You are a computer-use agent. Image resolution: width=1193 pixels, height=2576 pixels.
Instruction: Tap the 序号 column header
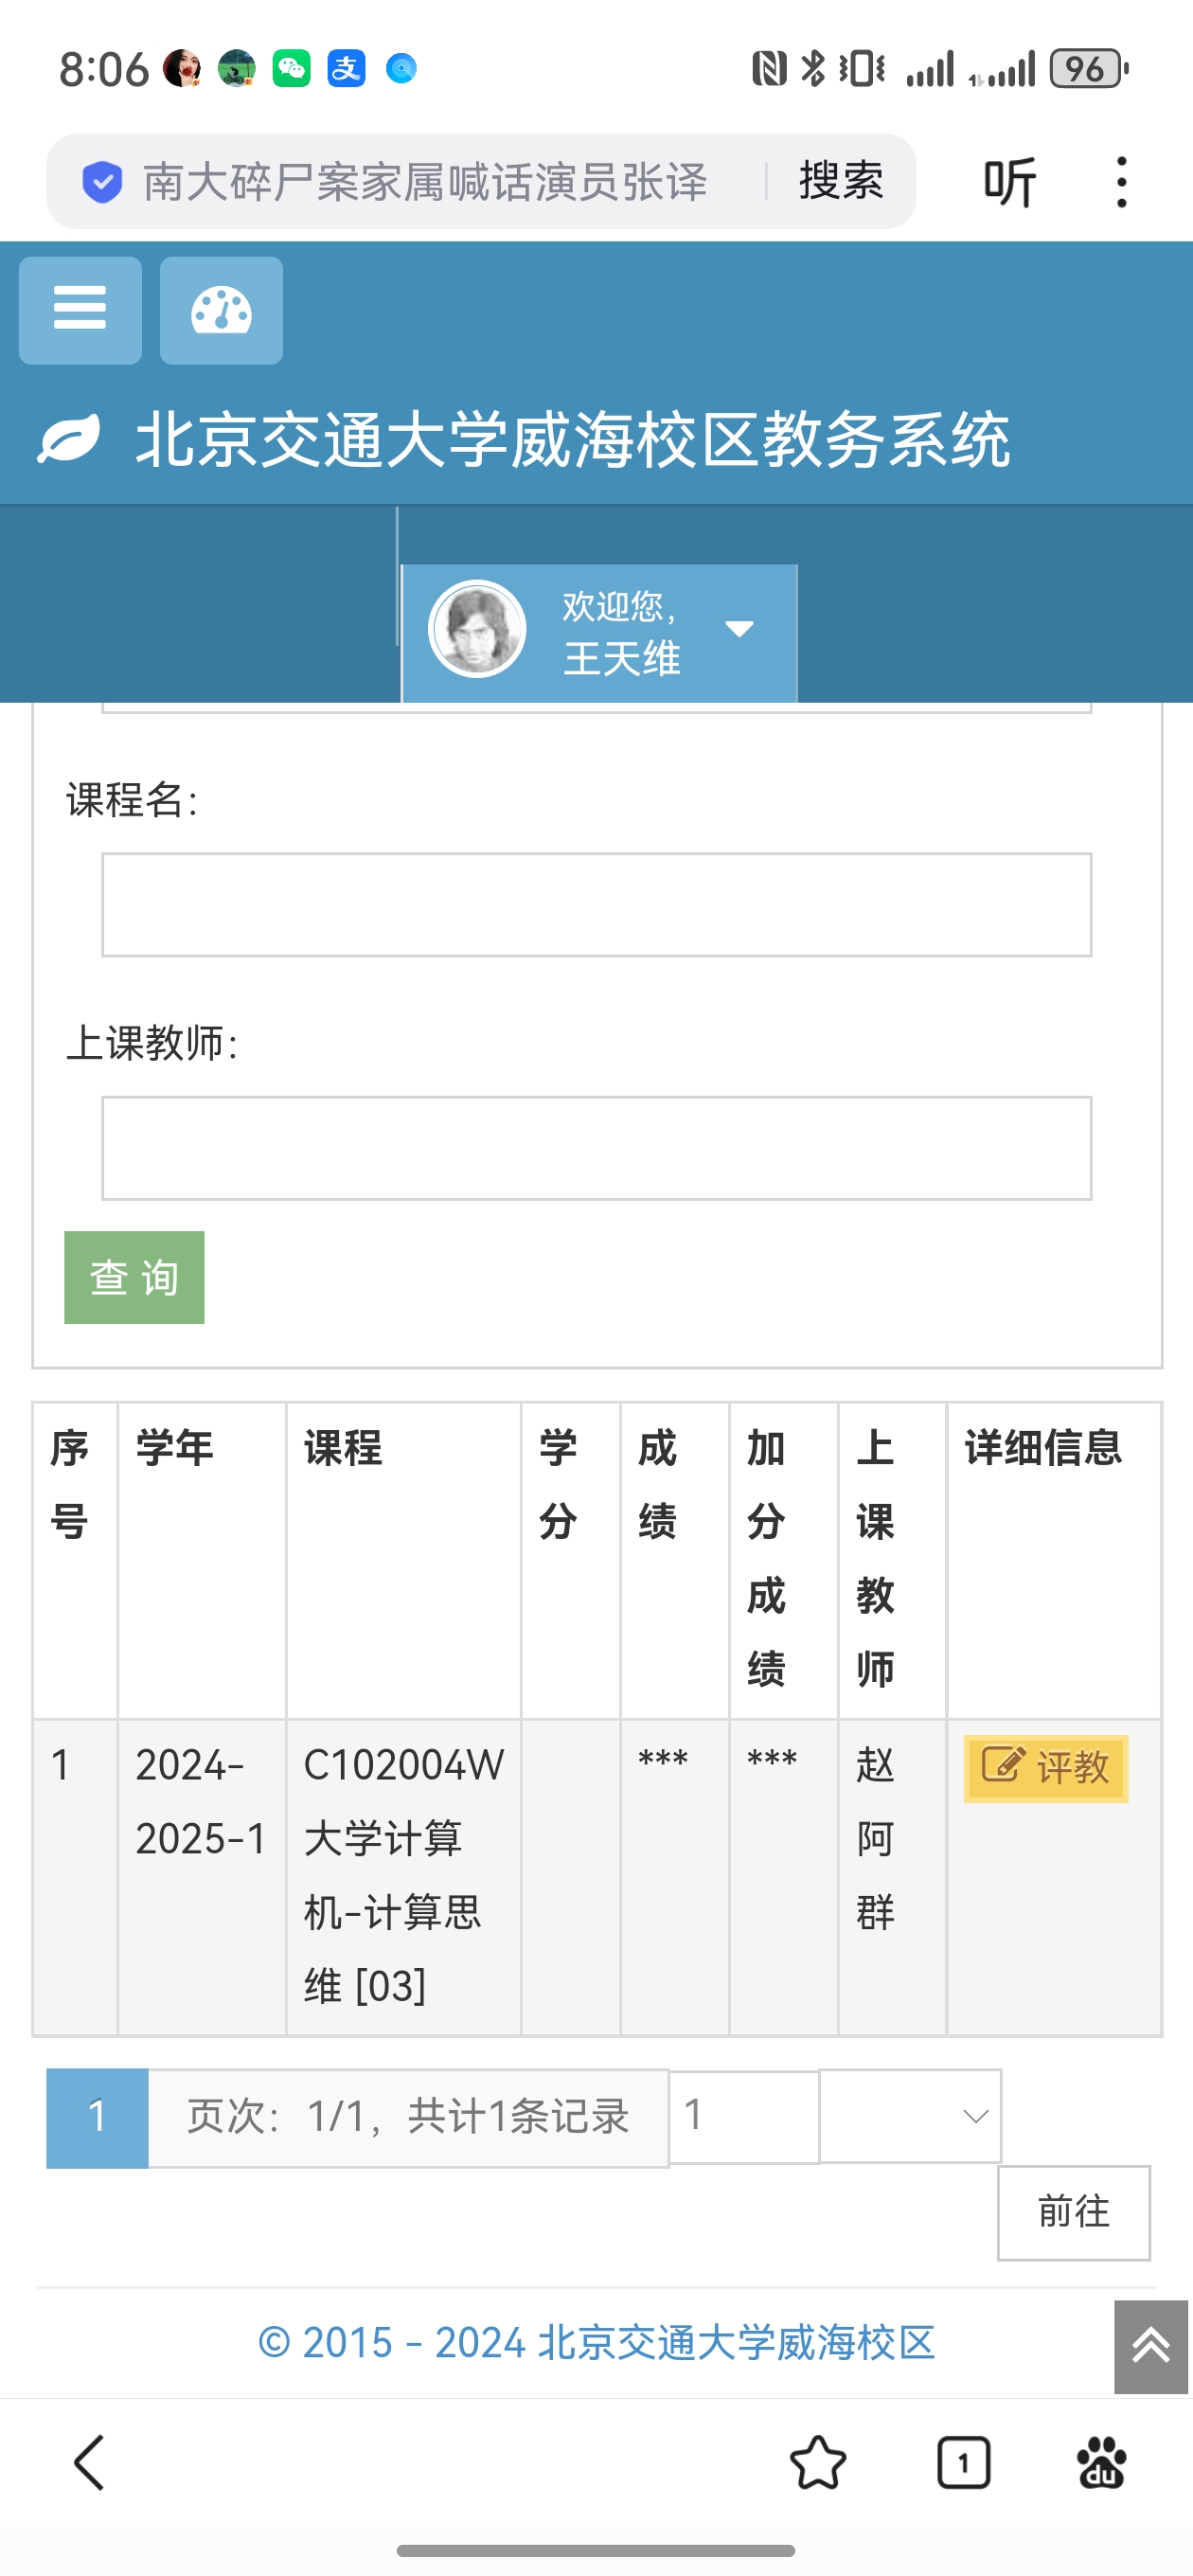[x=76, y=1559]
